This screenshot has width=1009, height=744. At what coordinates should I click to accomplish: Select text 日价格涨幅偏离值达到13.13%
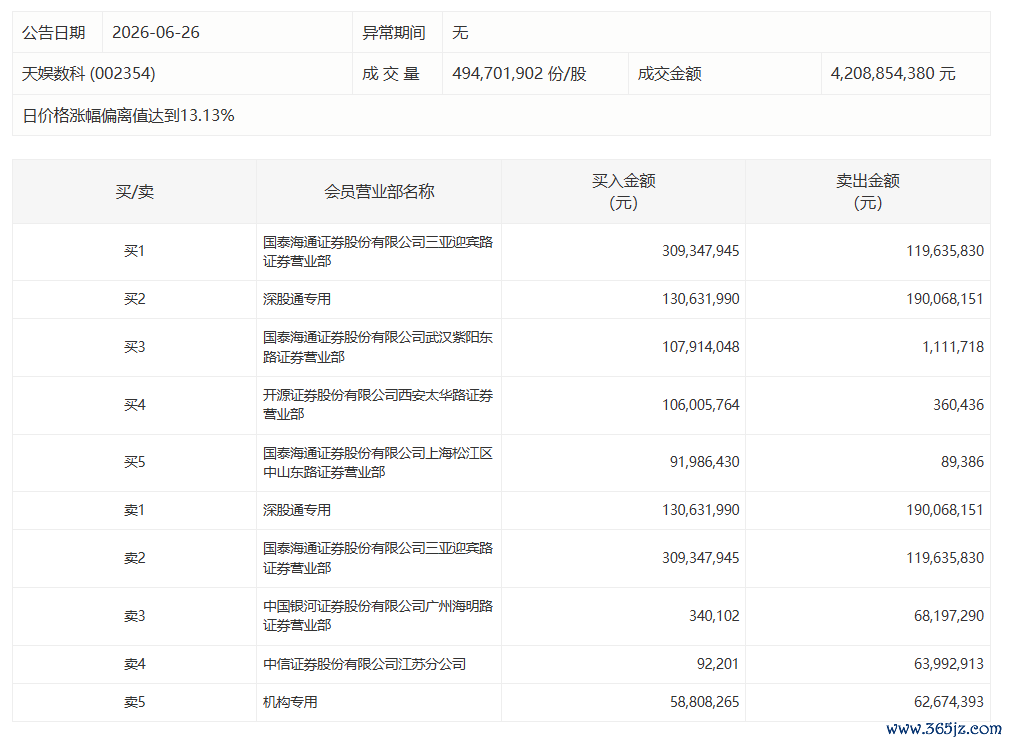(129, 115)
